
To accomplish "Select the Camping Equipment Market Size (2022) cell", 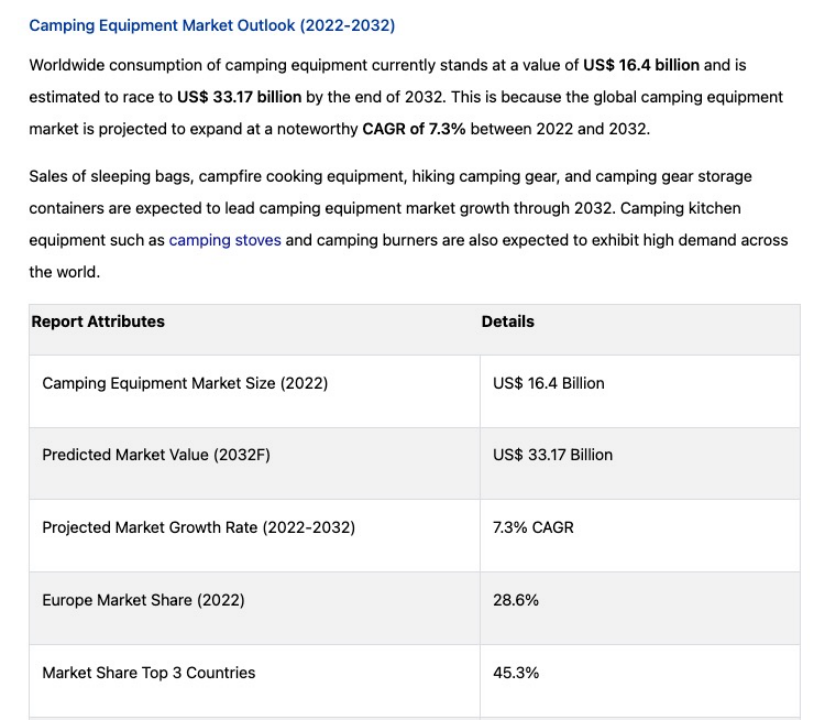I will pos(185,383).
